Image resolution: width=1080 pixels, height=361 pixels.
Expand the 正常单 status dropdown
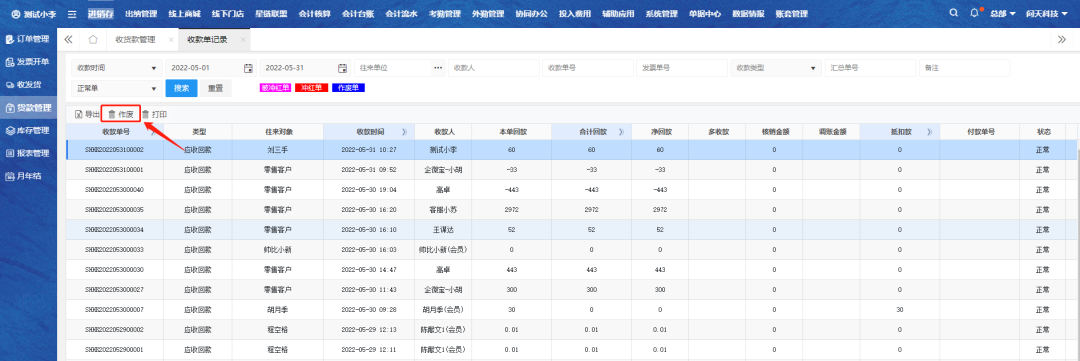117,88
